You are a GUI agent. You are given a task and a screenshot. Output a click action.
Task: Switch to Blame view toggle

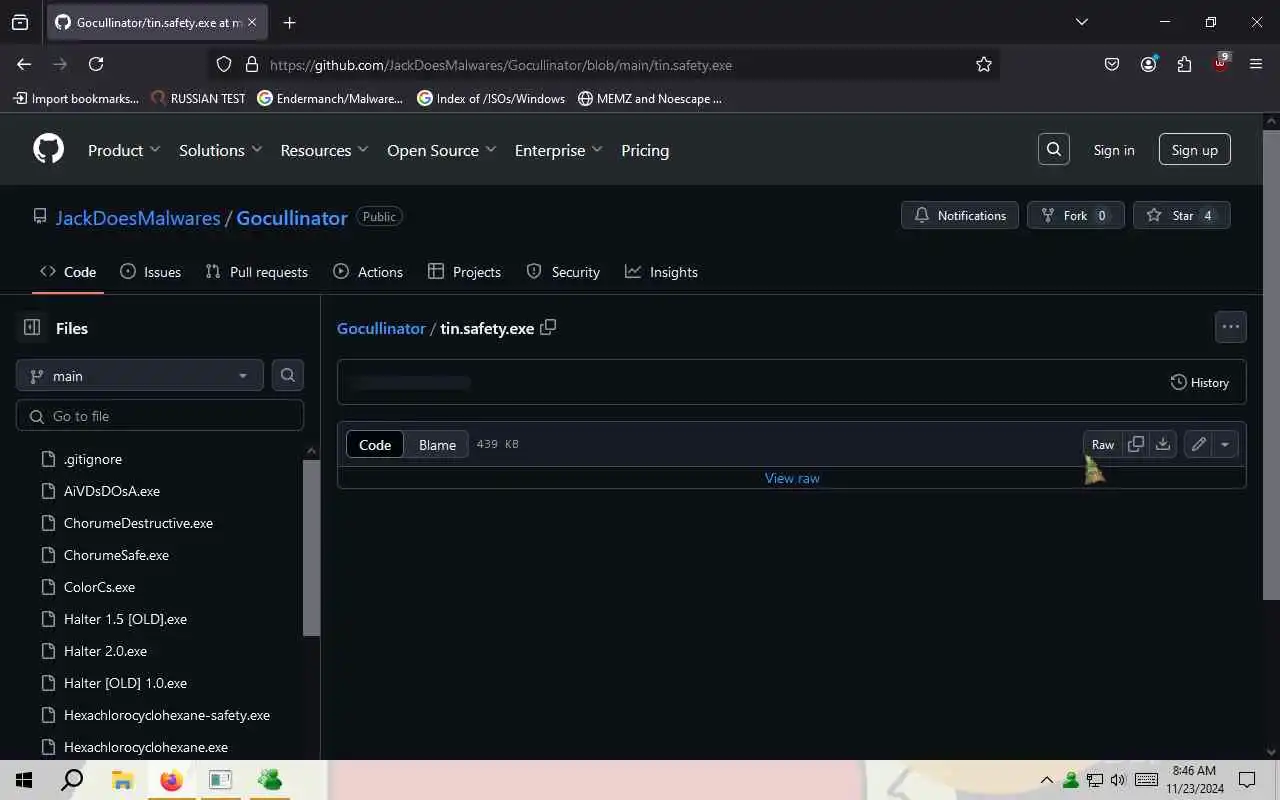click(x=437, y=445)
